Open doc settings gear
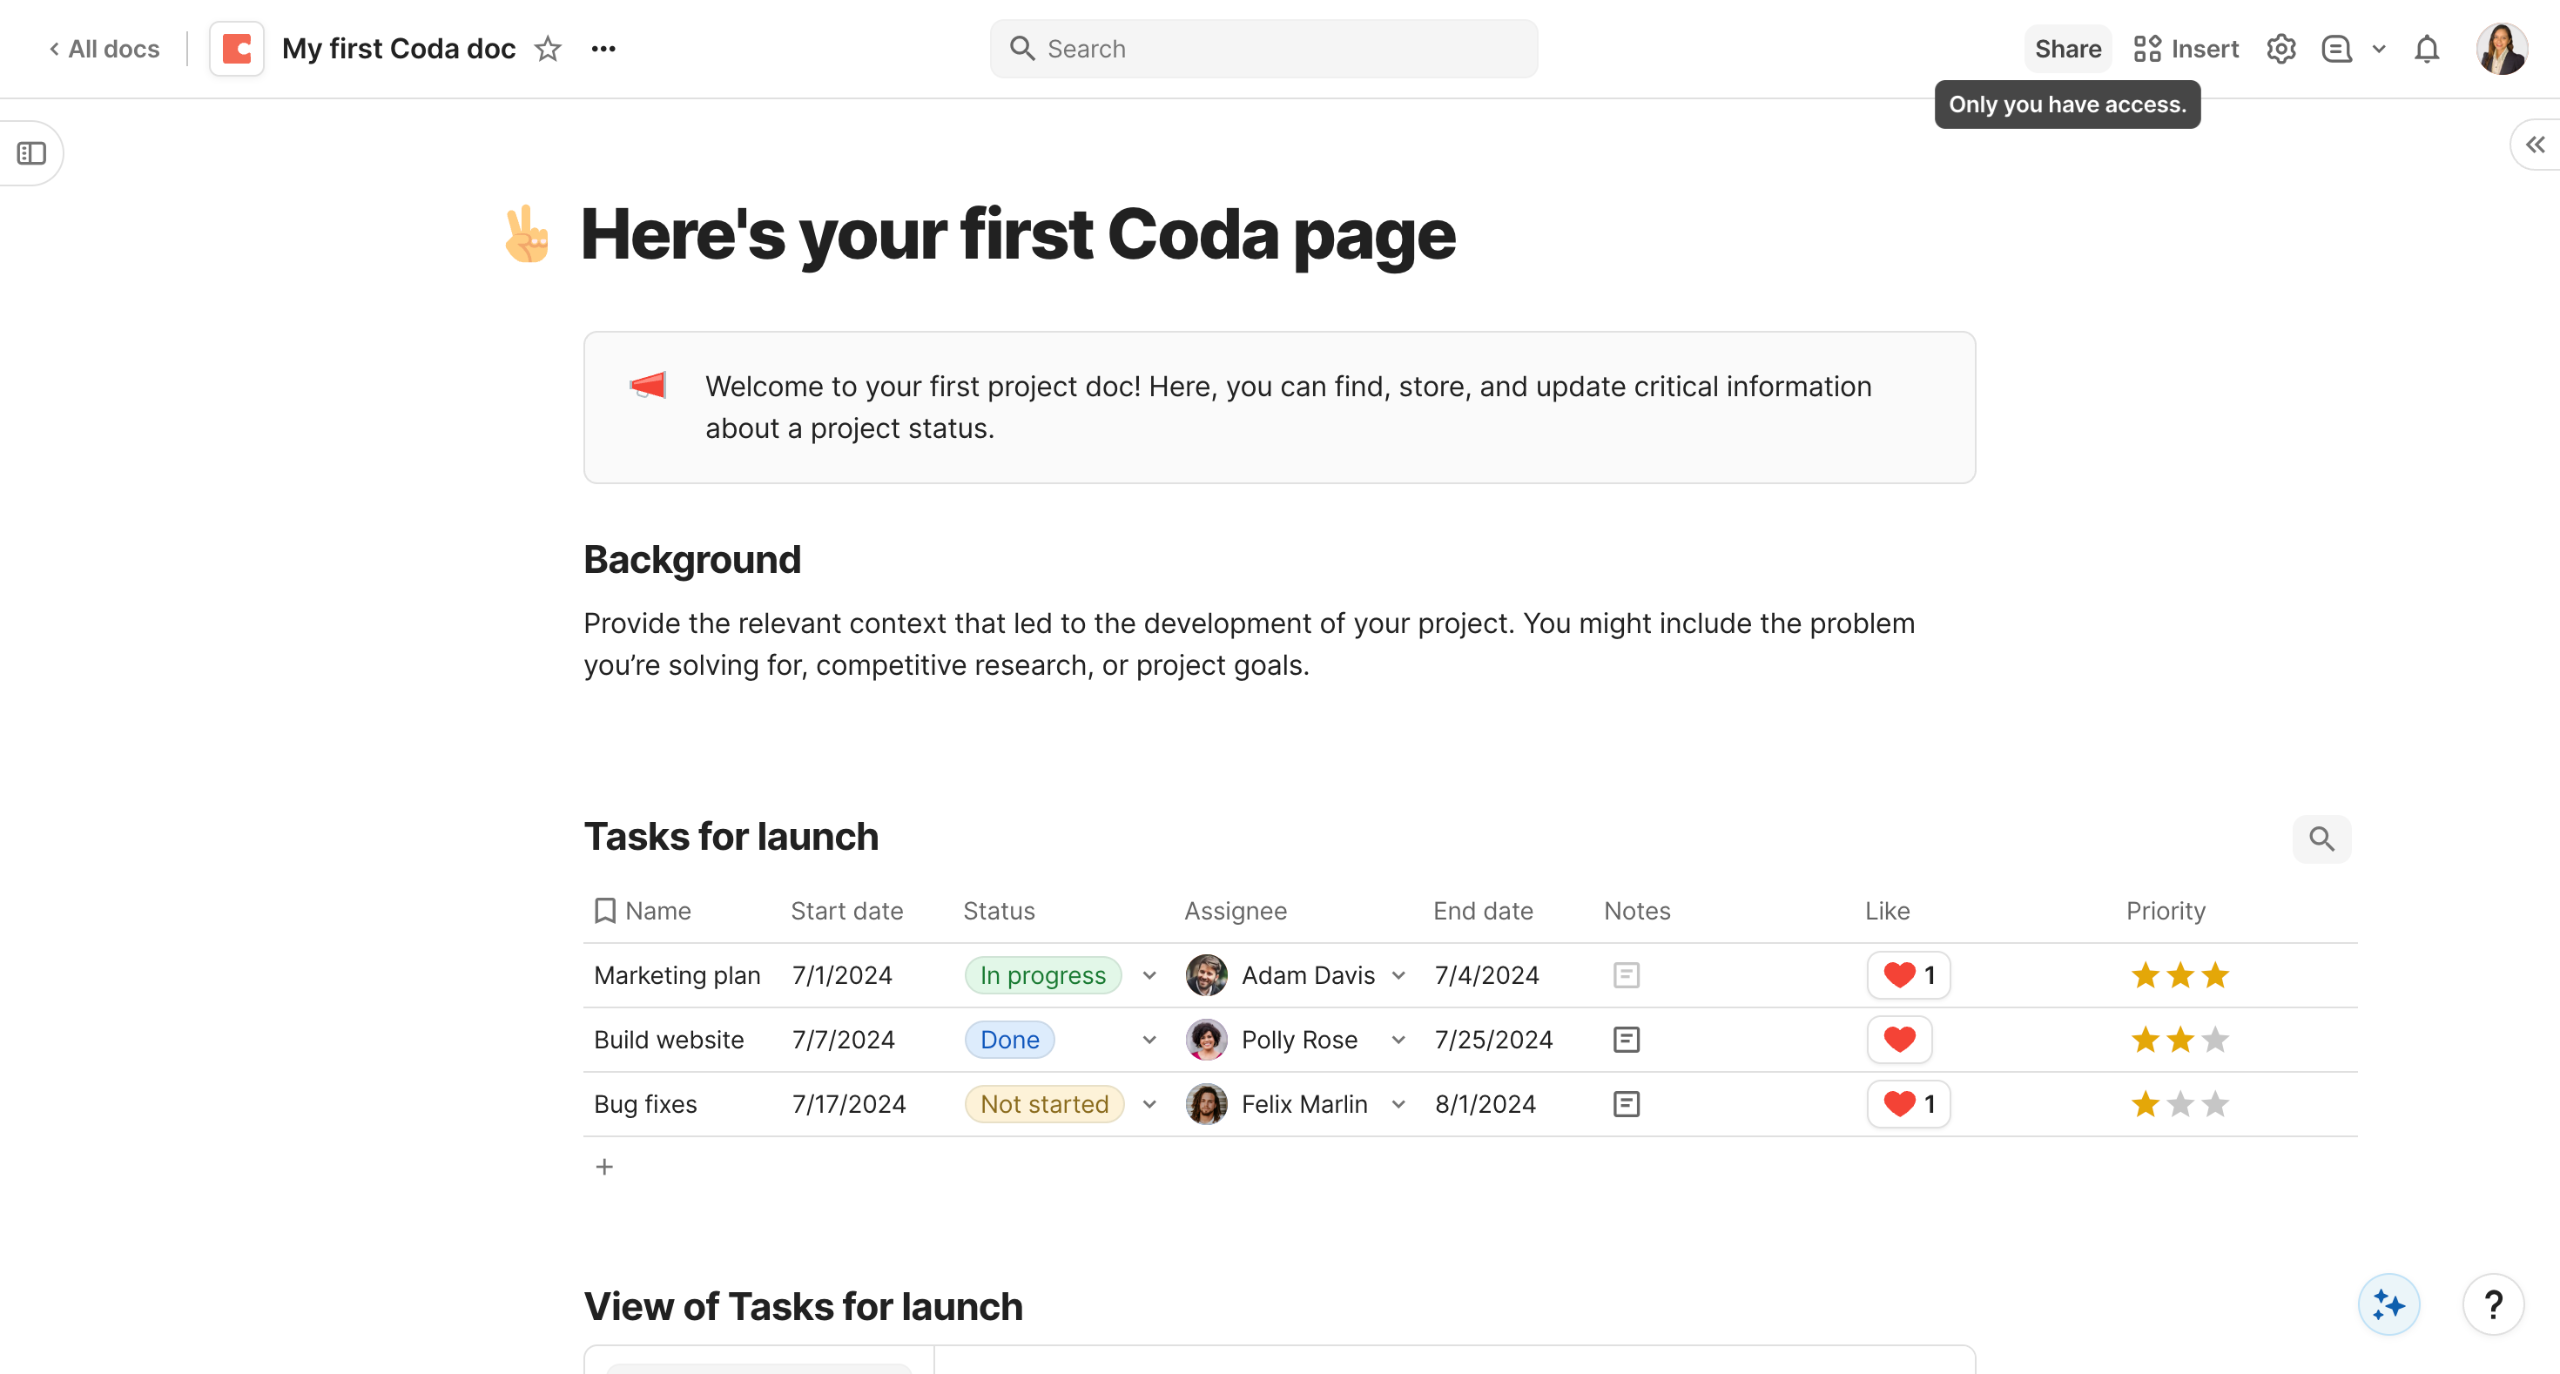This screenshot has height=1374, width=2560. pos(2280,49)
